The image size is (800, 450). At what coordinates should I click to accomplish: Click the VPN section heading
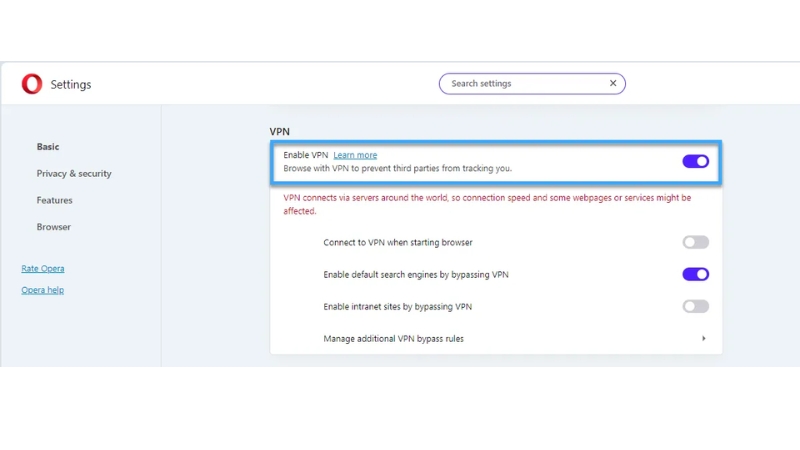pos(279,131)
